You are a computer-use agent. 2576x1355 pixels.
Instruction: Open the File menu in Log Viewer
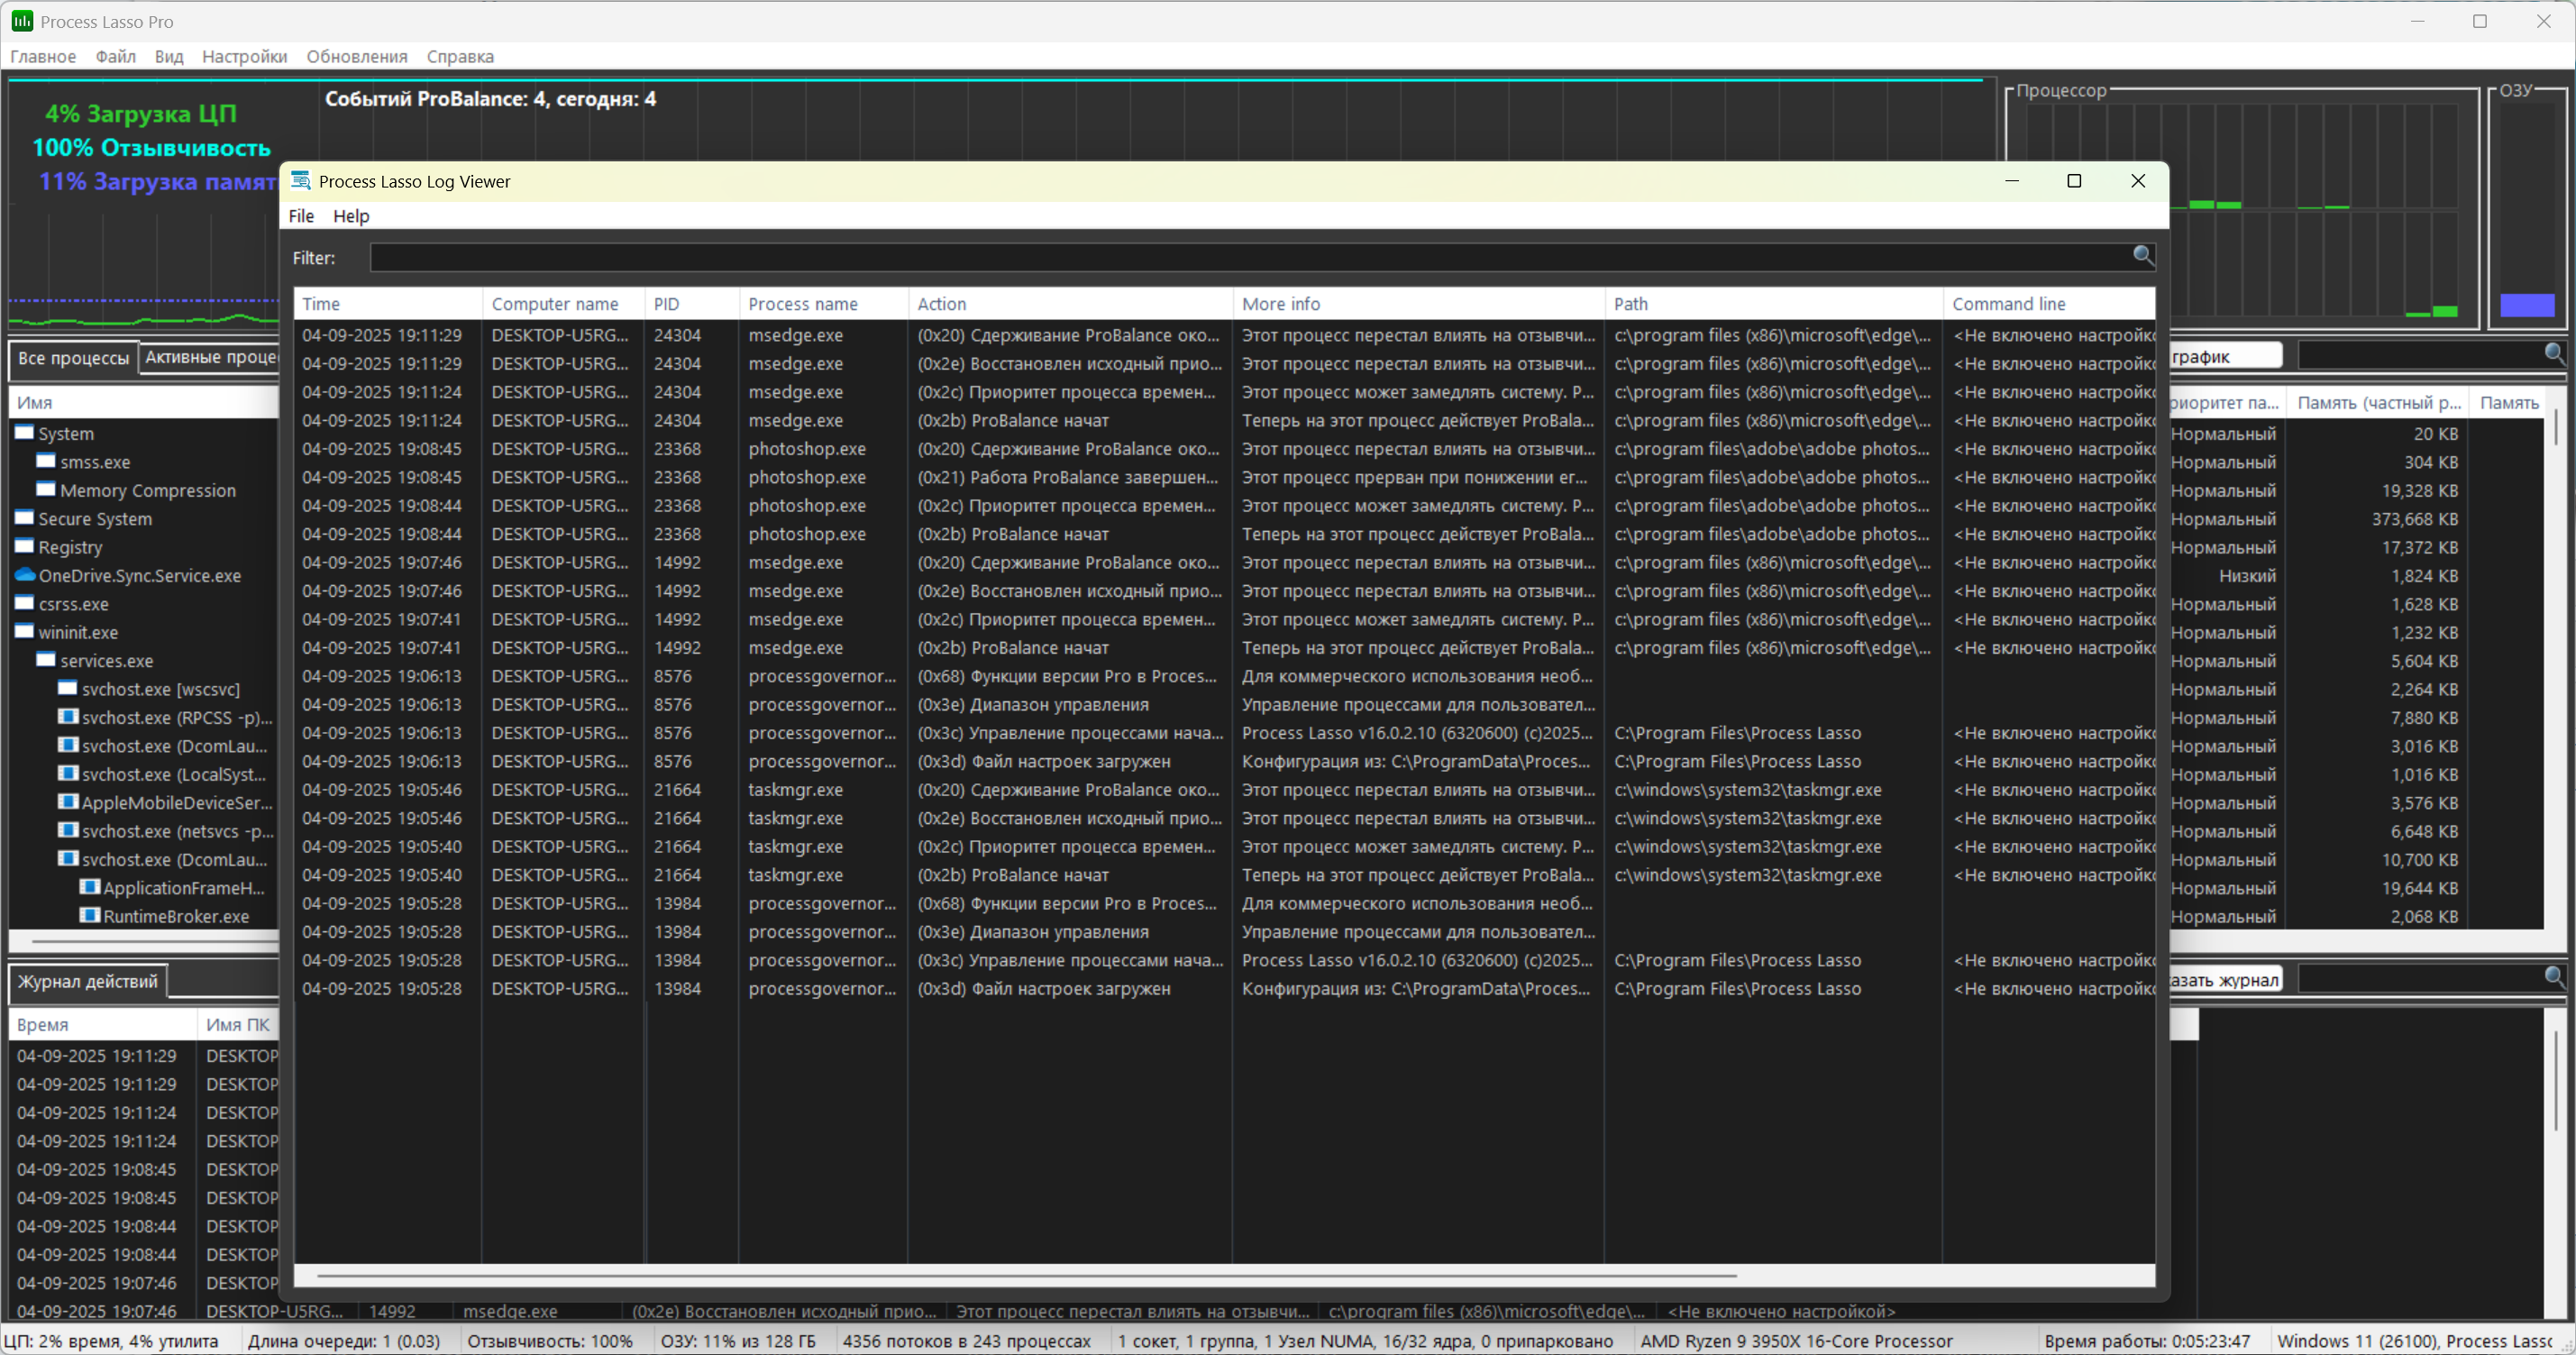(x=301, y=216)
